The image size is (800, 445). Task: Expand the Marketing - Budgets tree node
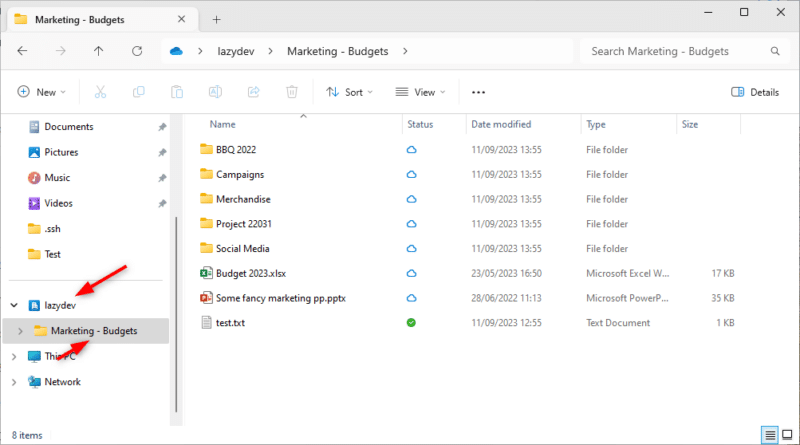click(20, 331)
